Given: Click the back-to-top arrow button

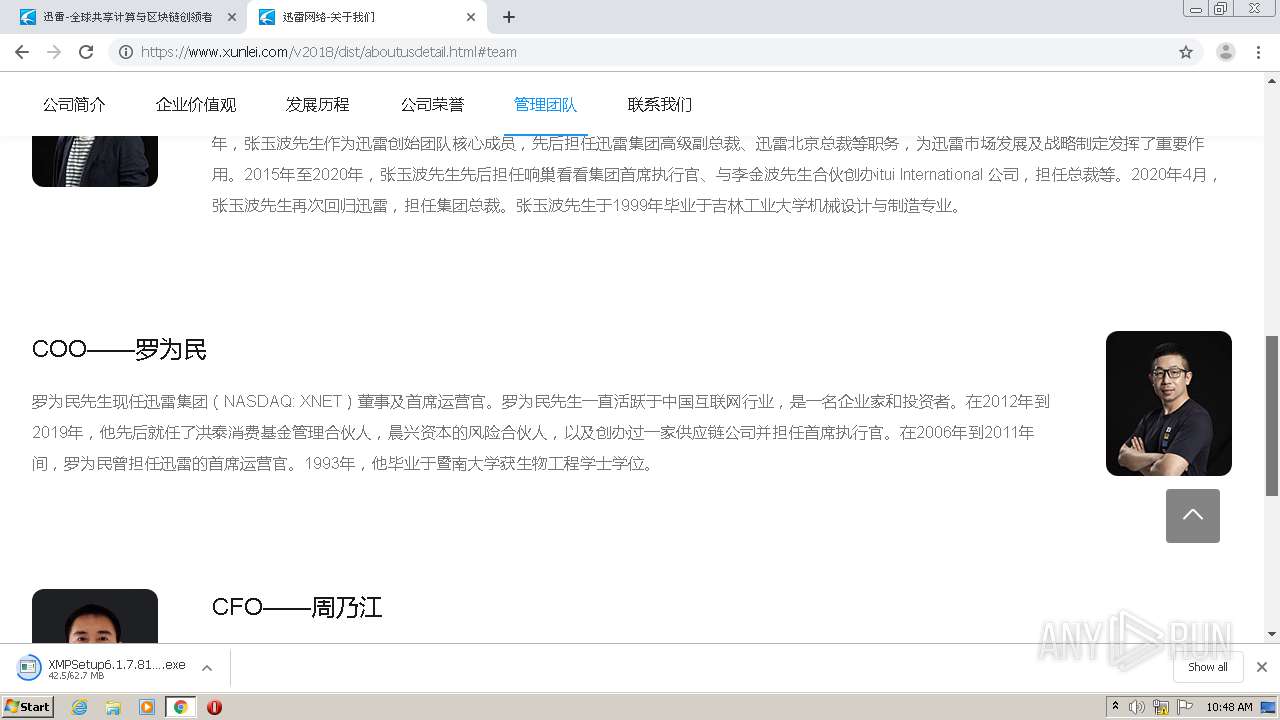Looking at the screenshot, I should click(1193, 516).
